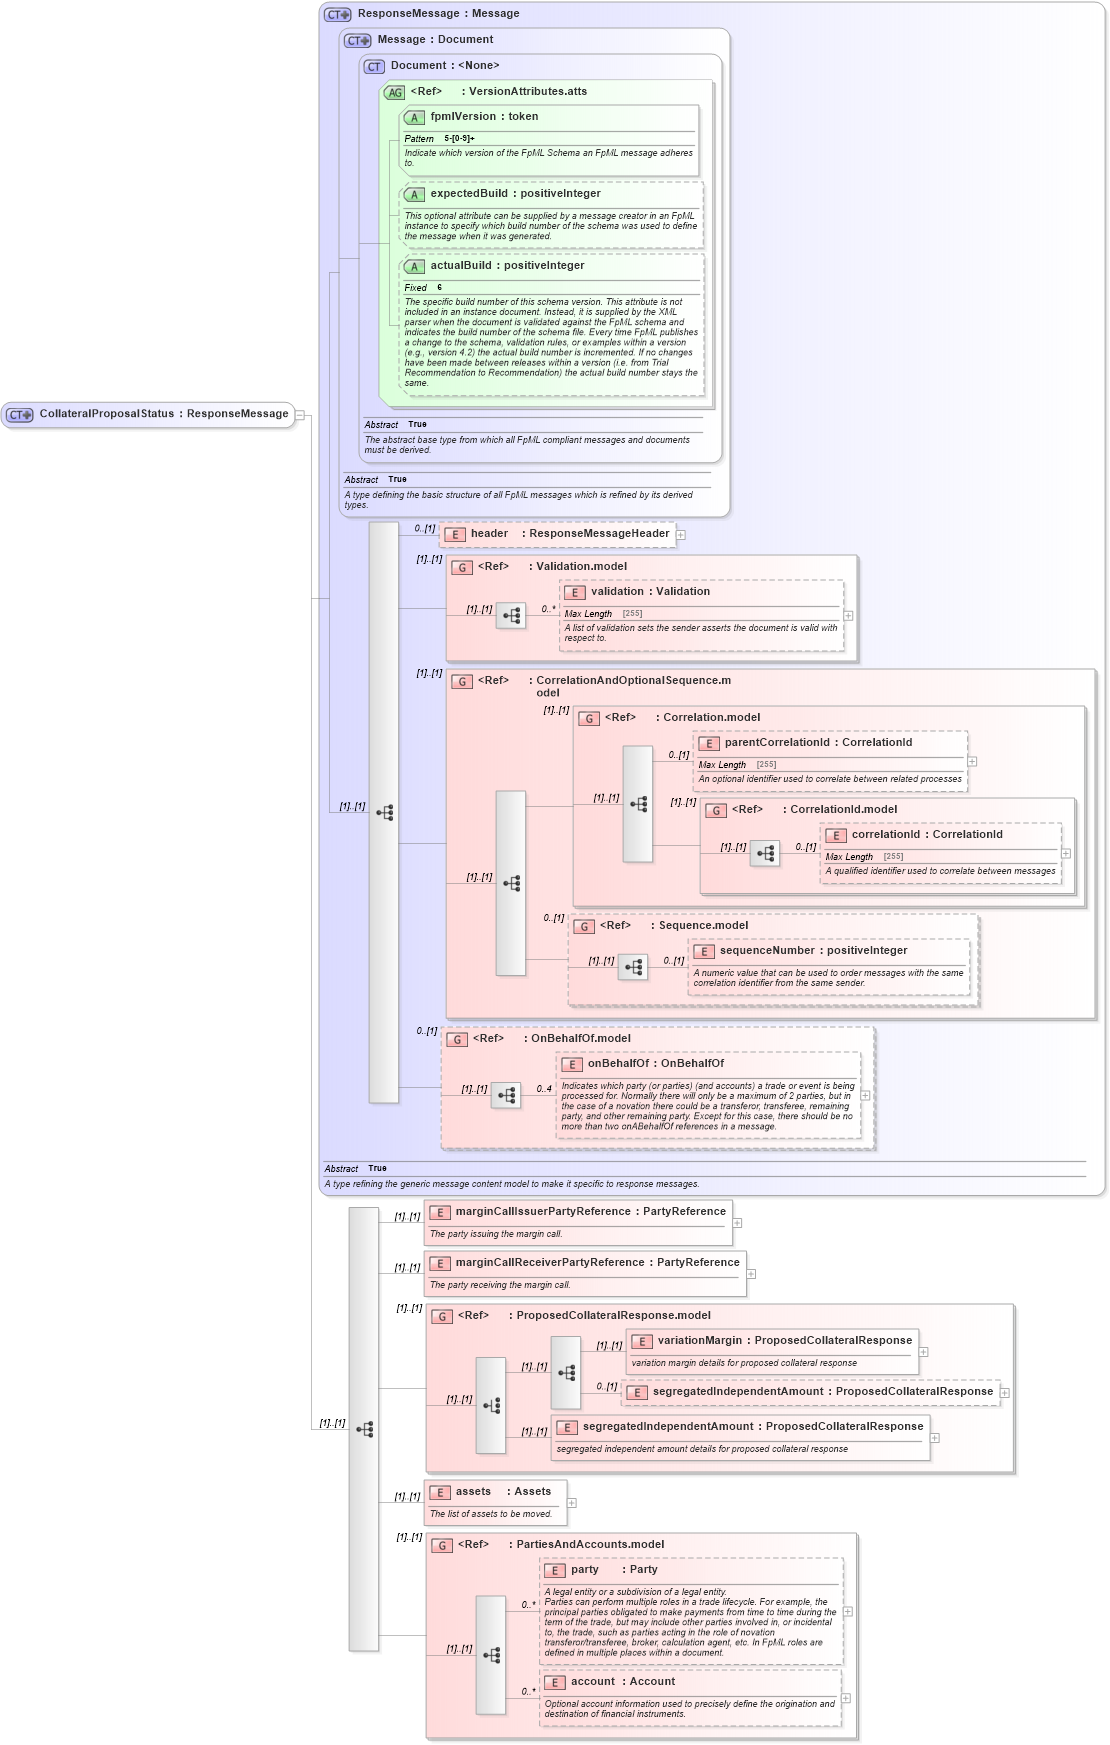The width and height of the screenshot is (1110, 1745).
Task: Expand marginCallReceiverPartyReference plus box
Action: click(x=751, y=1274)
